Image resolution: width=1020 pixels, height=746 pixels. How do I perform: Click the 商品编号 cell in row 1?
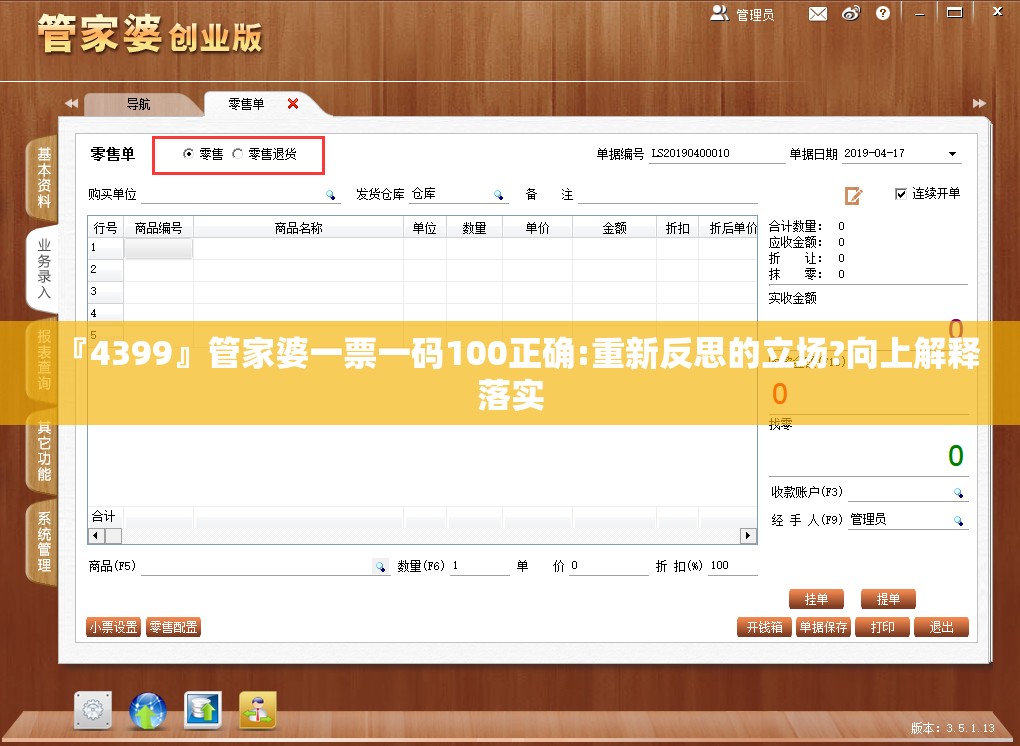pyautogui.click(x=159, y=248)
